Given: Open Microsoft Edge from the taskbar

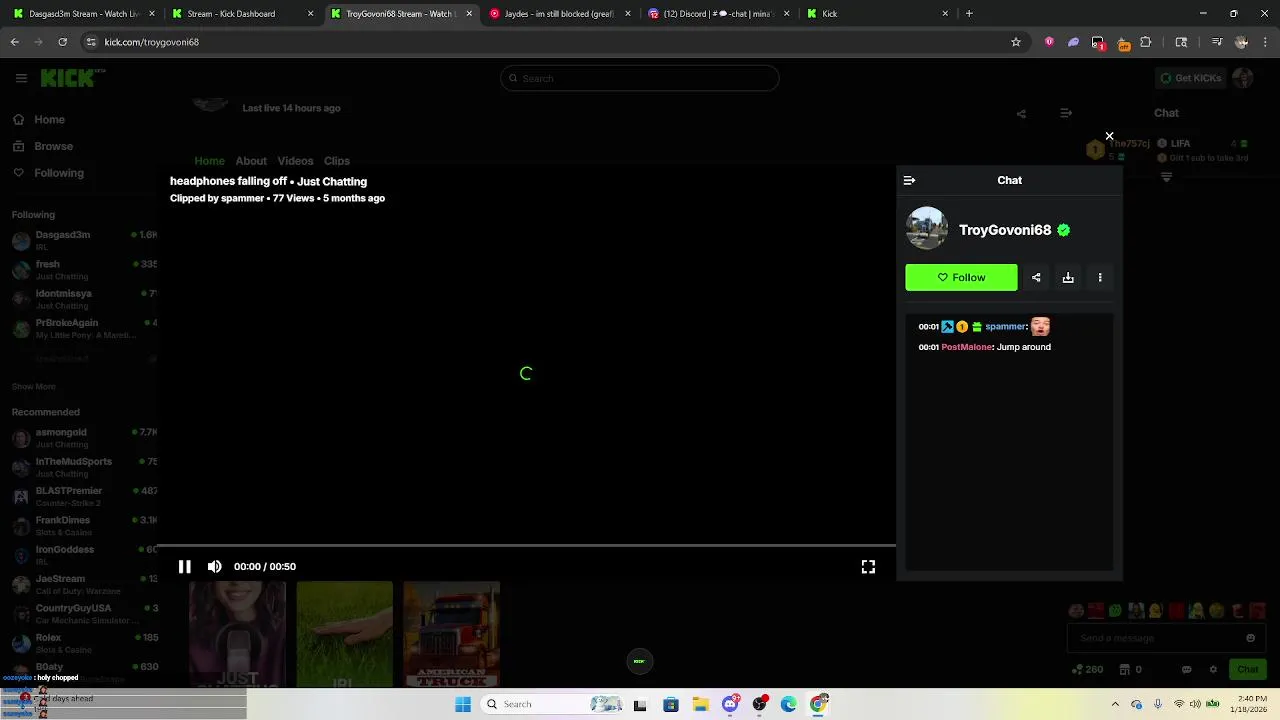Looking at the screenshot, I should [x=789, y=704].
